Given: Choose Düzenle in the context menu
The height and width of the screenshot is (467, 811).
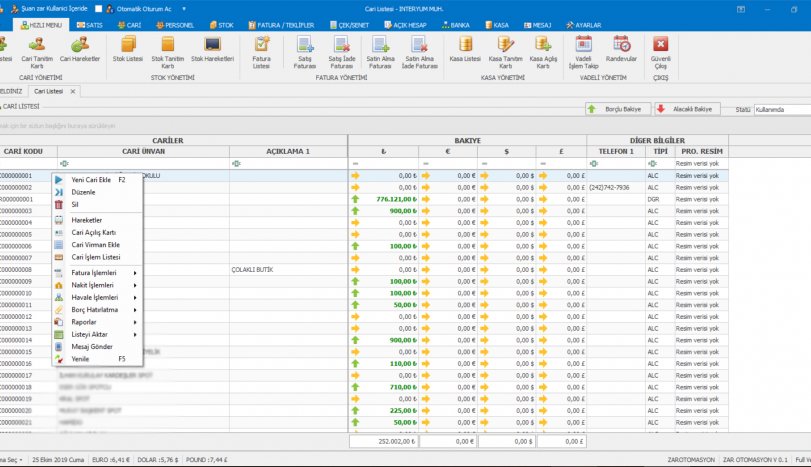Looking at the screenshot, I should (97, 192).
